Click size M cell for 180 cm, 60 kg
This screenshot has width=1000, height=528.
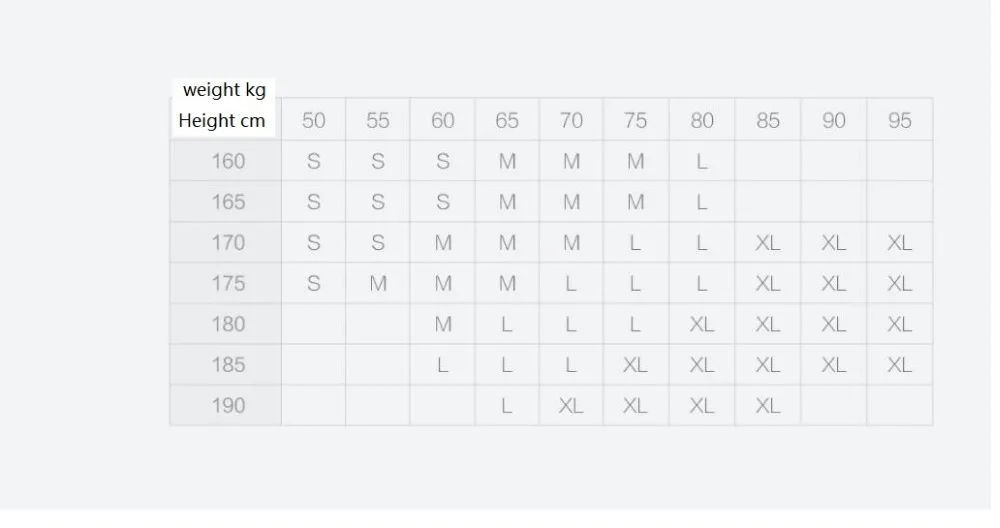[x=443, y=324]
